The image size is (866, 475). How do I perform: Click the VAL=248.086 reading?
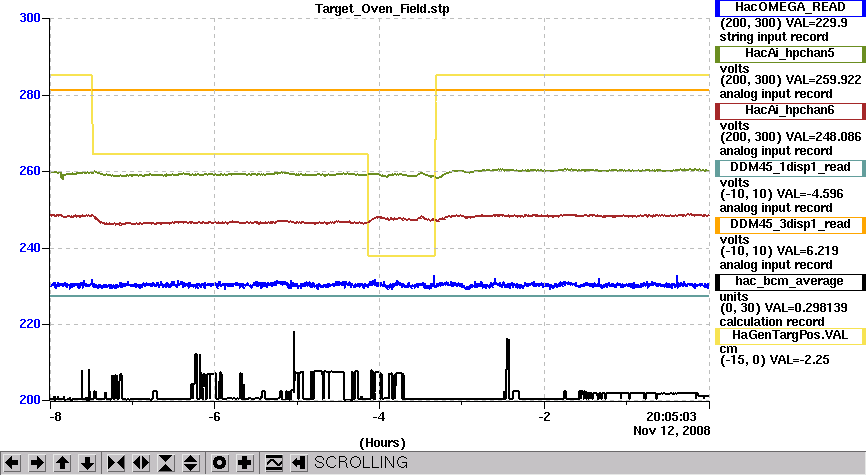(823, 137)
